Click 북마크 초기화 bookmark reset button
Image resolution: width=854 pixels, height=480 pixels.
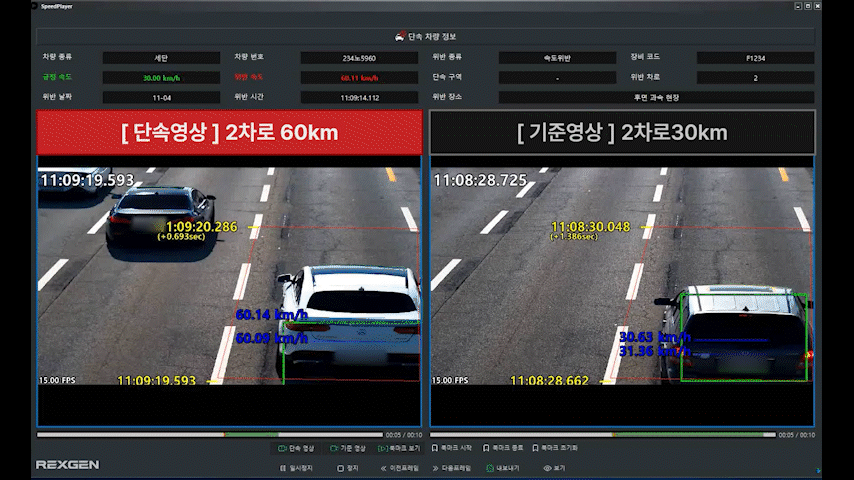555,448
